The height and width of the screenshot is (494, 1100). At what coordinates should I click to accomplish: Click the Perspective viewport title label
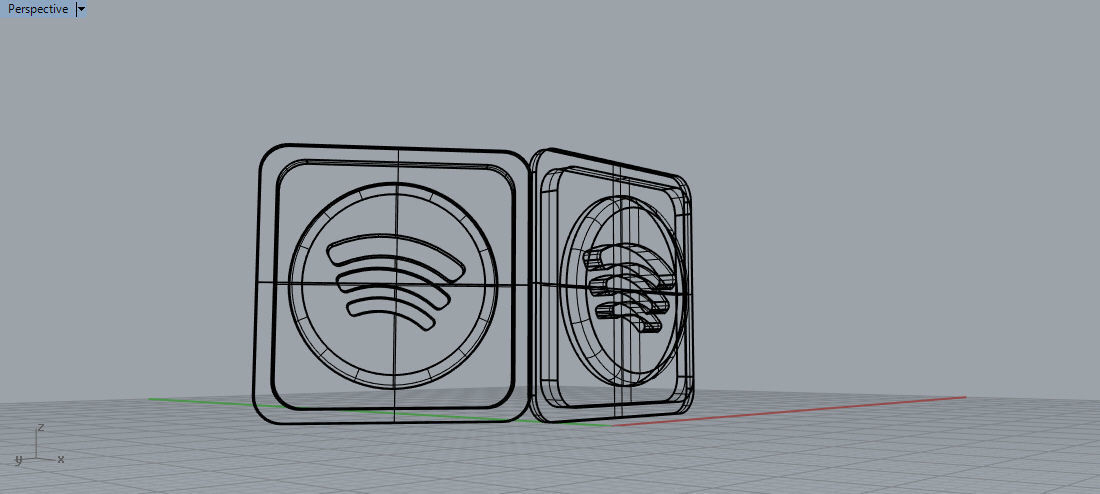(38, 9)
